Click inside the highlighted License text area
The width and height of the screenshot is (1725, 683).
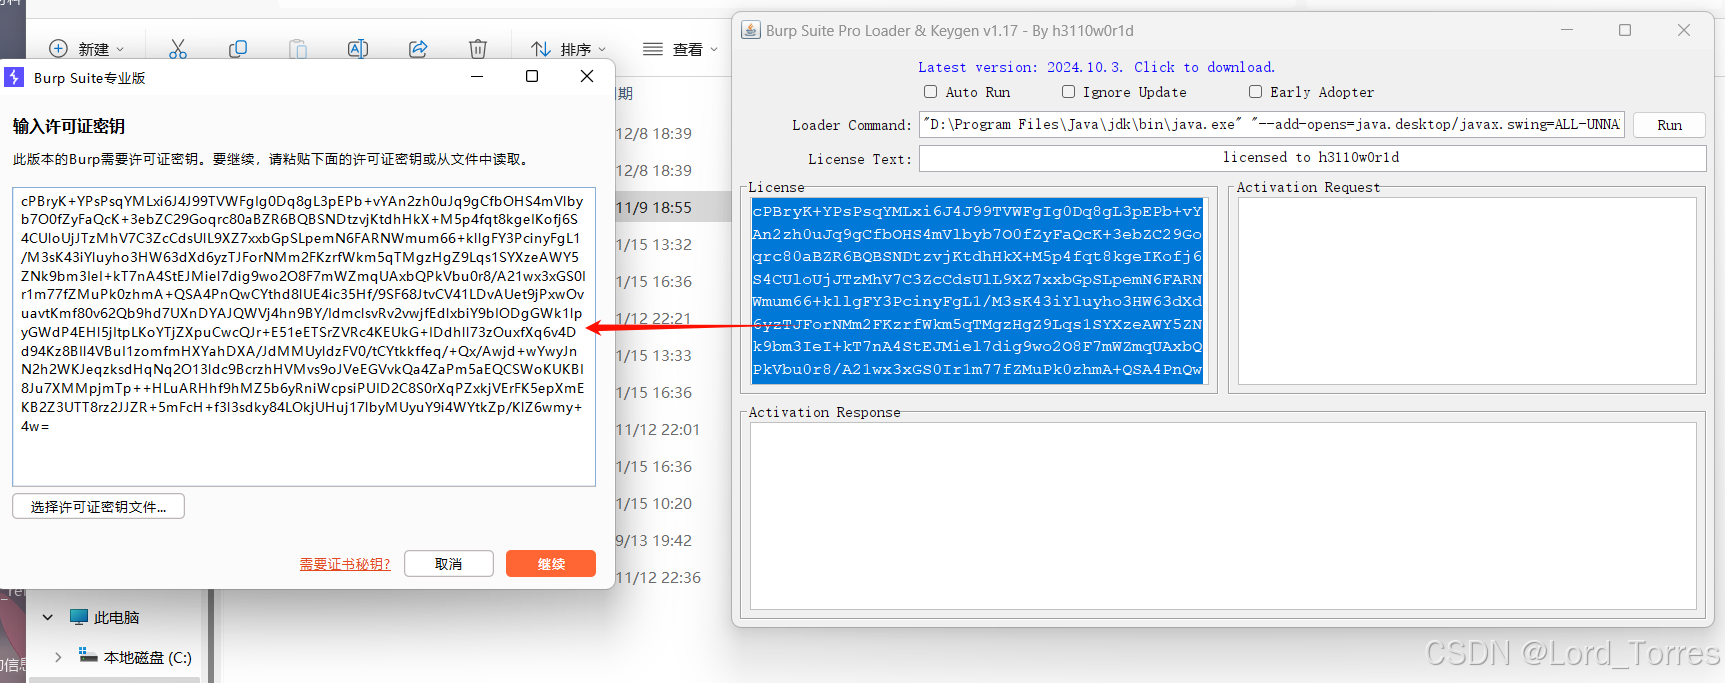pos(977,290)
